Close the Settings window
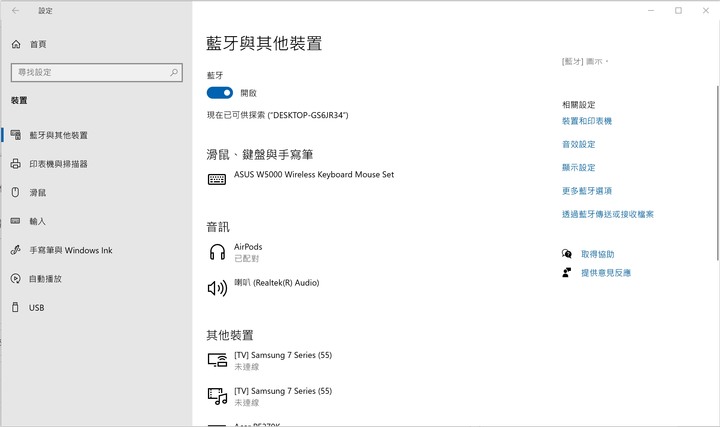The image size is (720, 427). (706, 10)
